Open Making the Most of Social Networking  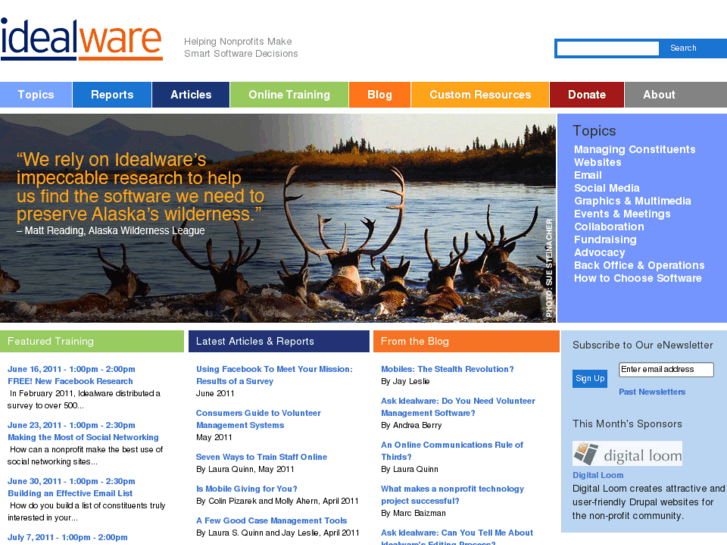(x=83, y=437)
